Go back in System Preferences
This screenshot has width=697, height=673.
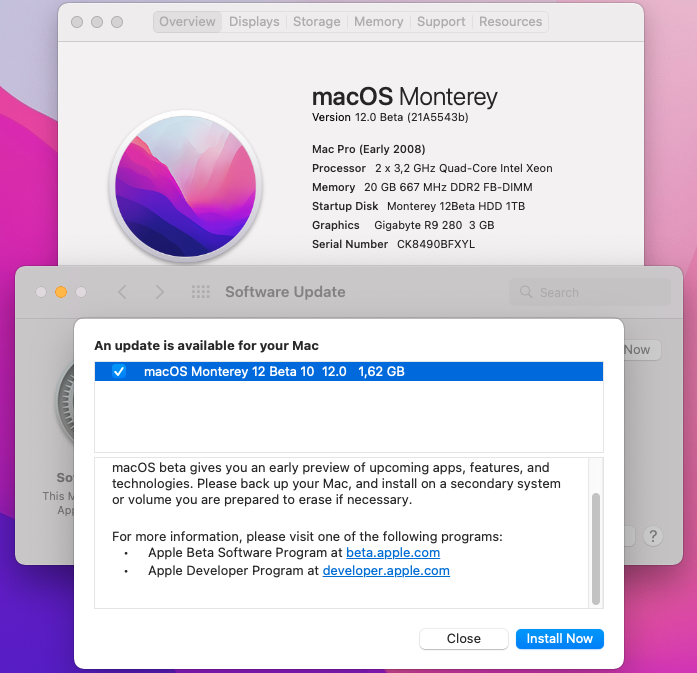coord(123,292)
